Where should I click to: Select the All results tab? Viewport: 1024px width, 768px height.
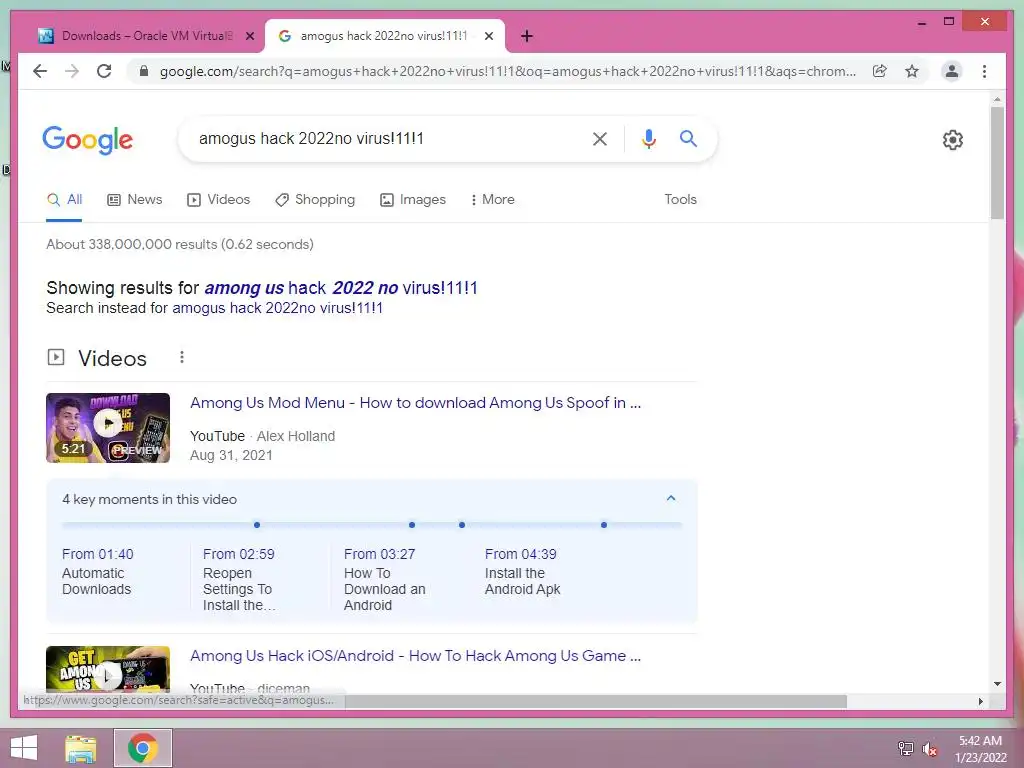click(64, 200)
